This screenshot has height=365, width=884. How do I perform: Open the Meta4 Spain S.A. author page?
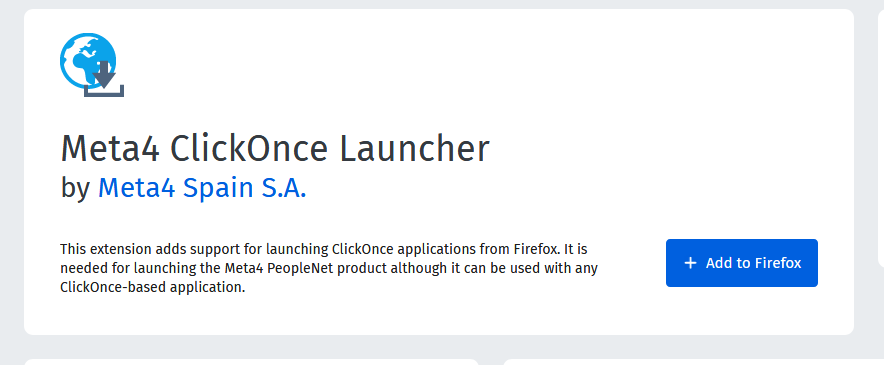(x=202, y=188)
